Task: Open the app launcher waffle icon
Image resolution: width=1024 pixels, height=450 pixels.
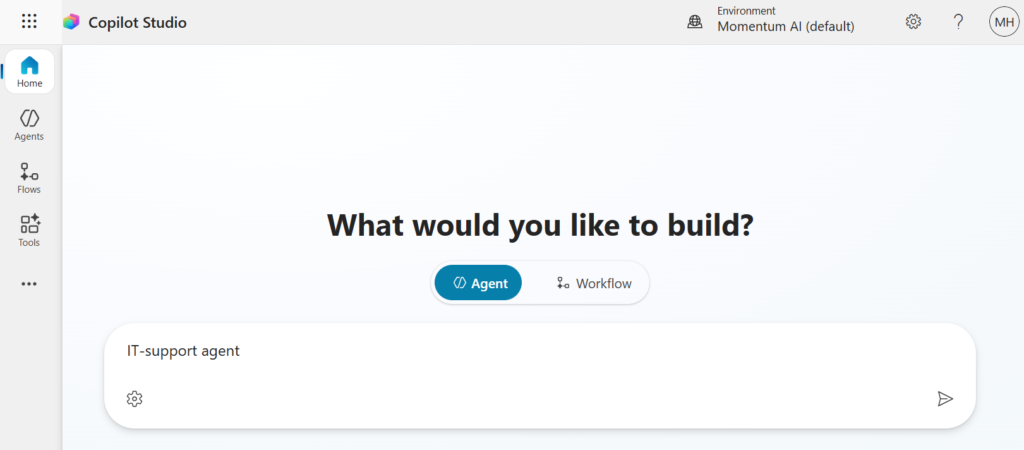Action: coord(29,21)
